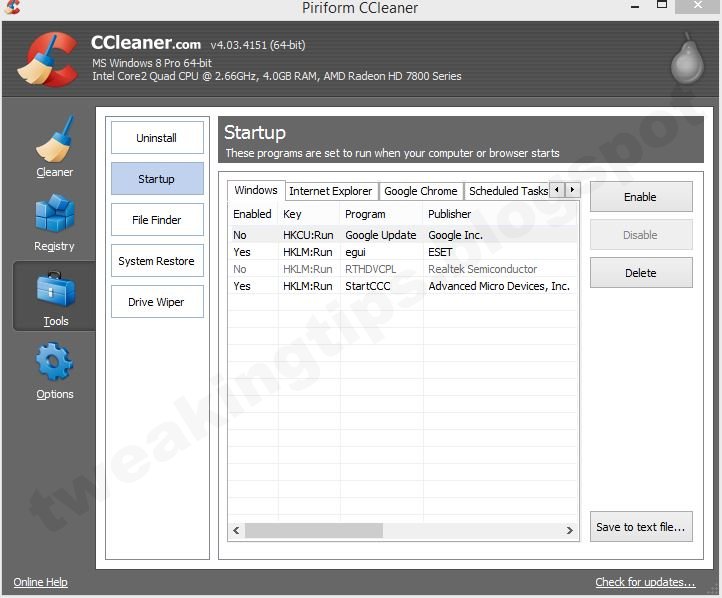Click Enabled value in egui row
The height and width of the screenshot is (598, 722).
tap(242, 252)
